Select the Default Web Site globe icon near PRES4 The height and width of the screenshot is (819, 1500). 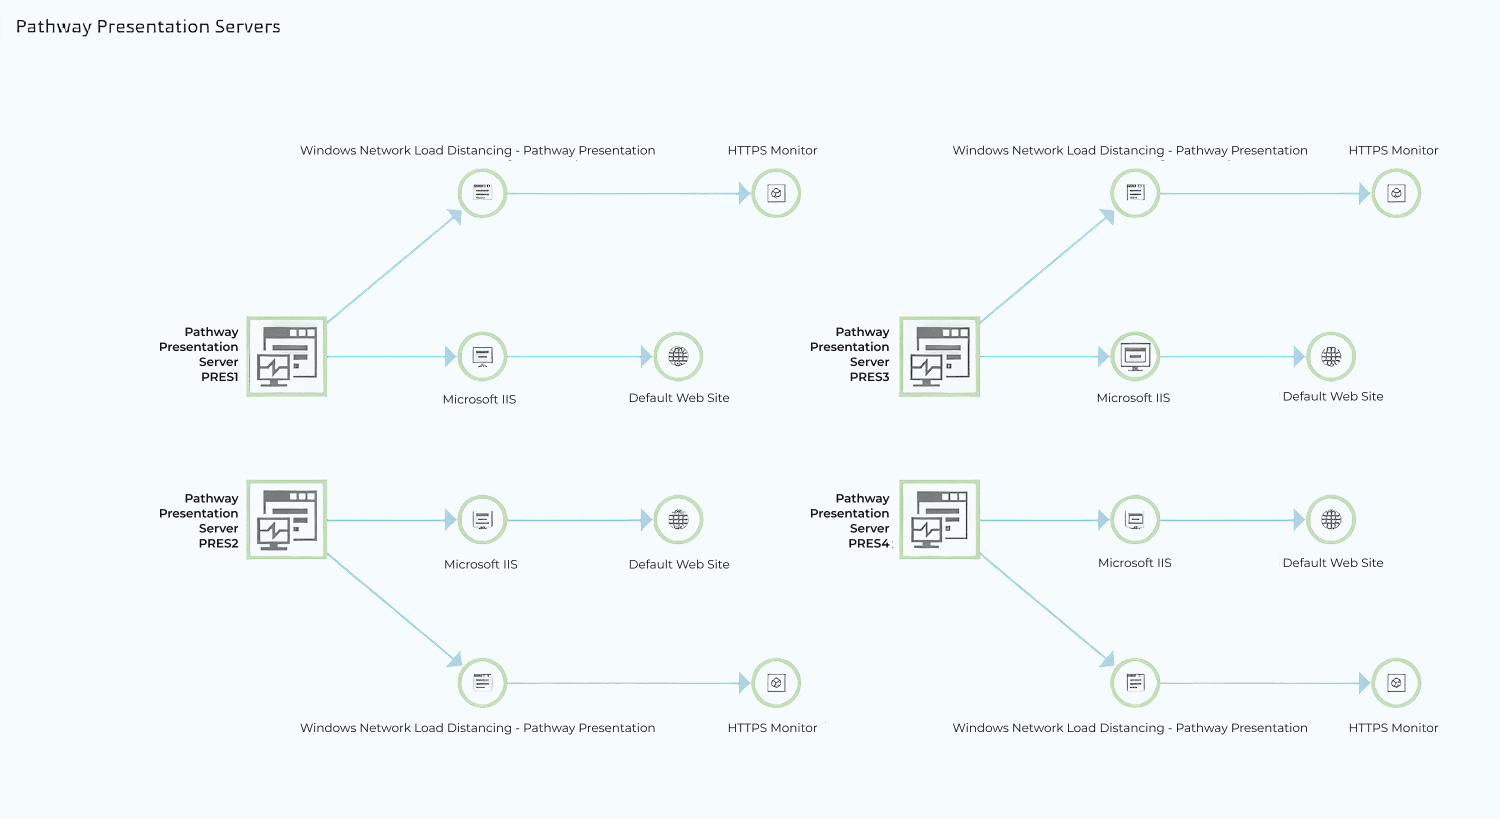click(1331, 519)
